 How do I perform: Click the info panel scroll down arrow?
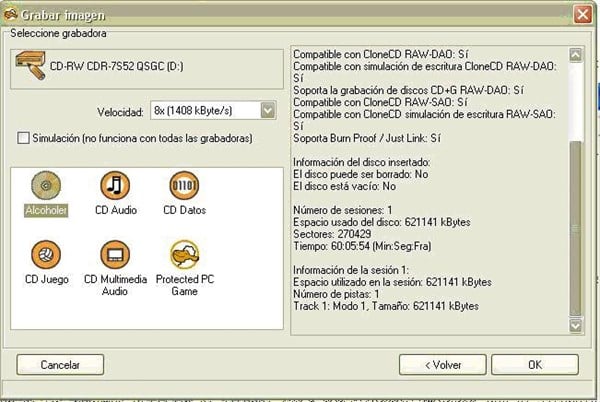tap(576, 326)
